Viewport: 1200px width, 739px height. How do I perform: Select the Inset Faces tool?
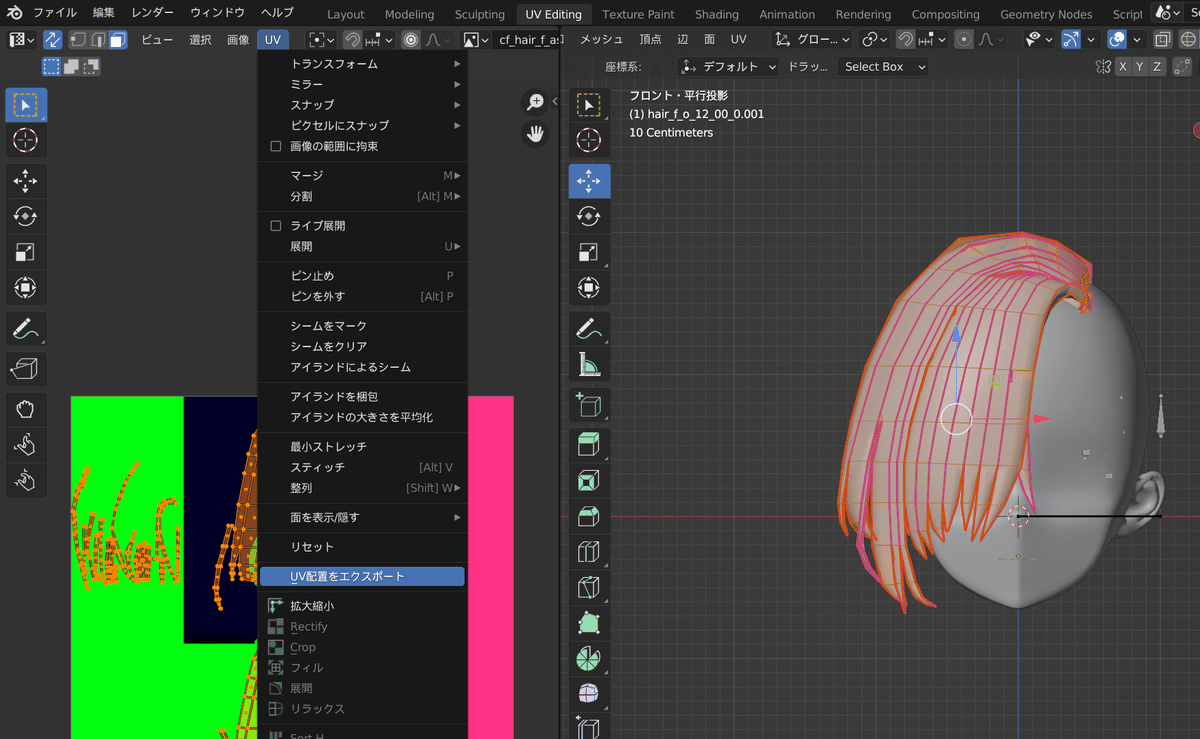tap(589, 481)
